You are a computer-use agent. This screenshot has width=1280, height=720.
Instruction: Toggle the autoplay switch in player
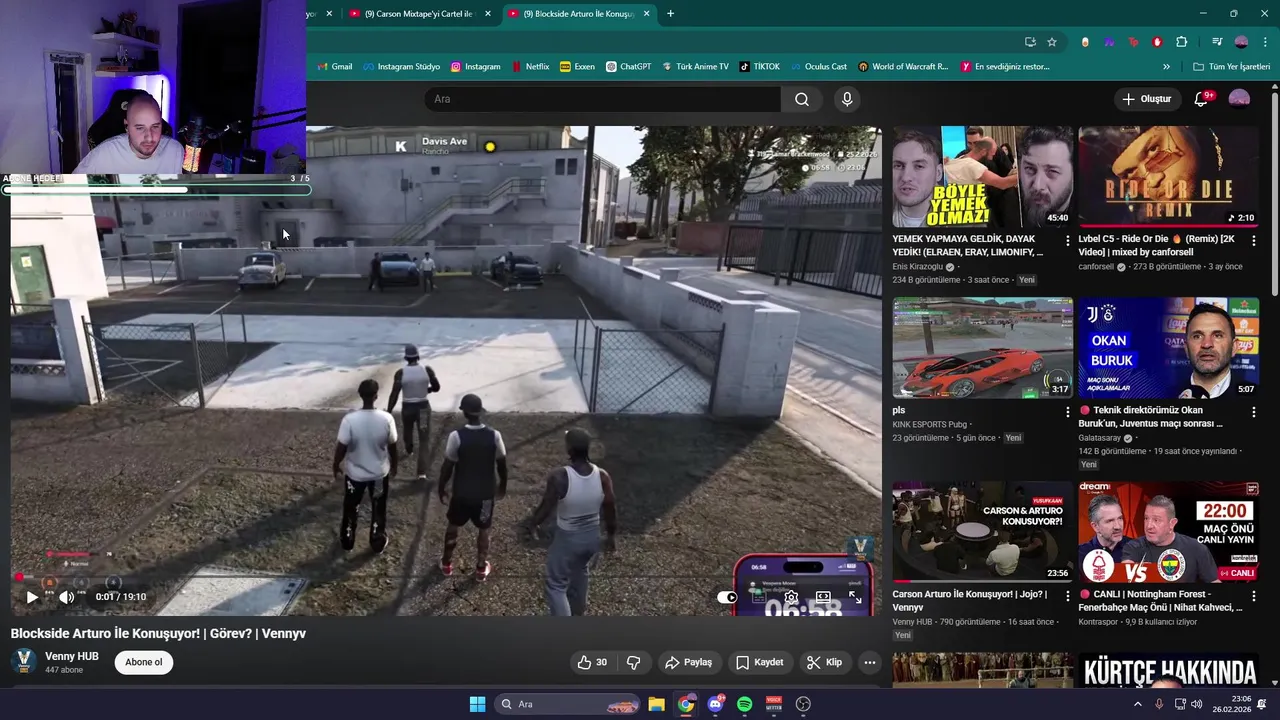point(727,597)
